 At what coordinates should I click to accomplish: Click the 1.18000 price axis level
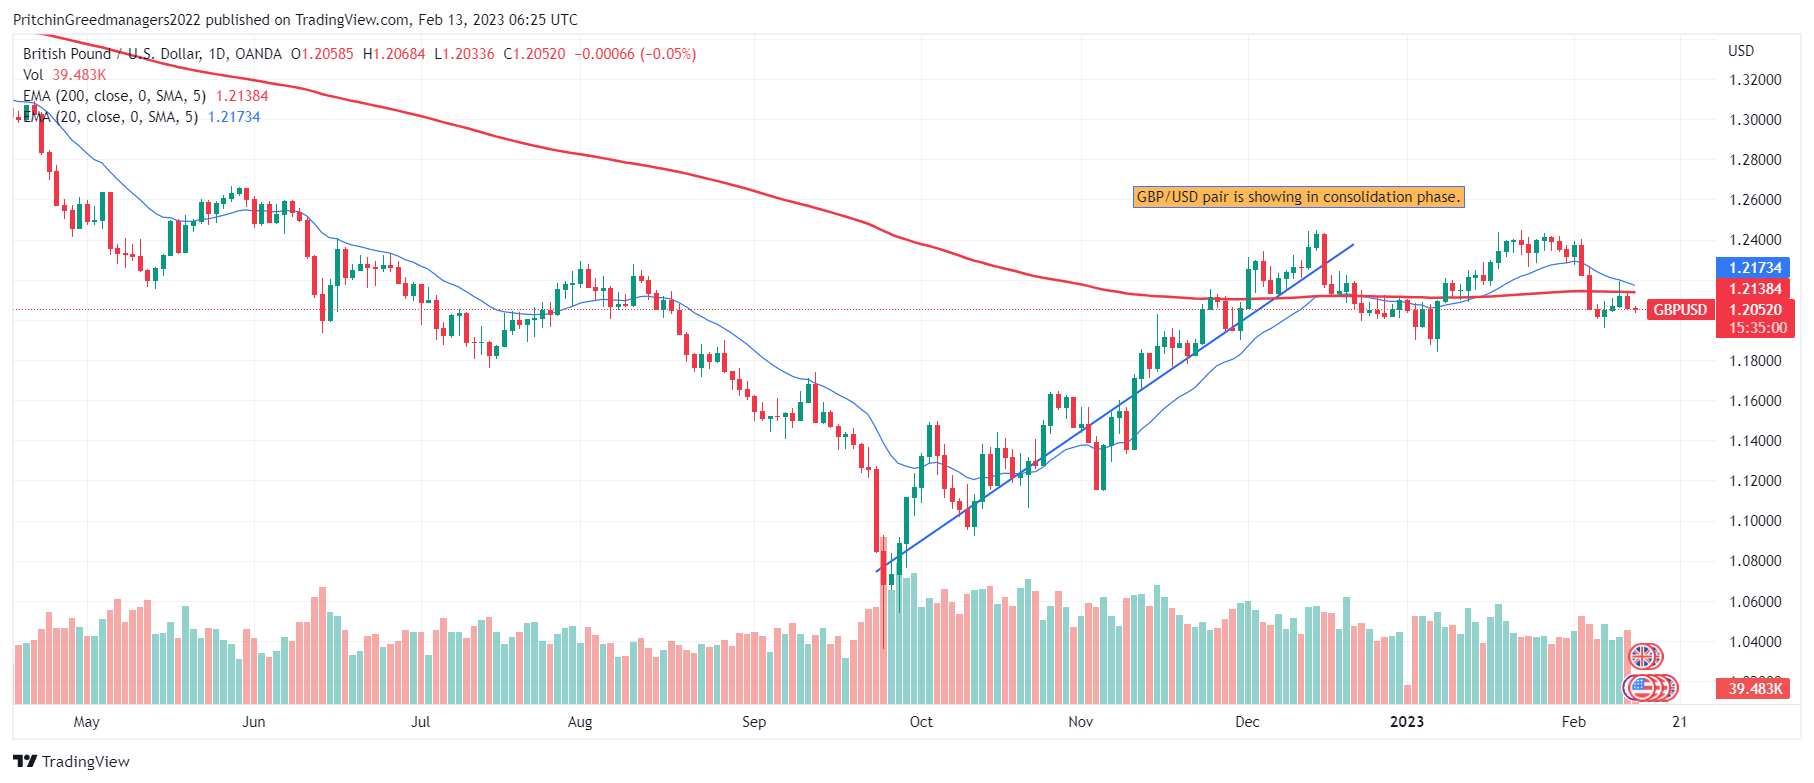pos(1755,361)
